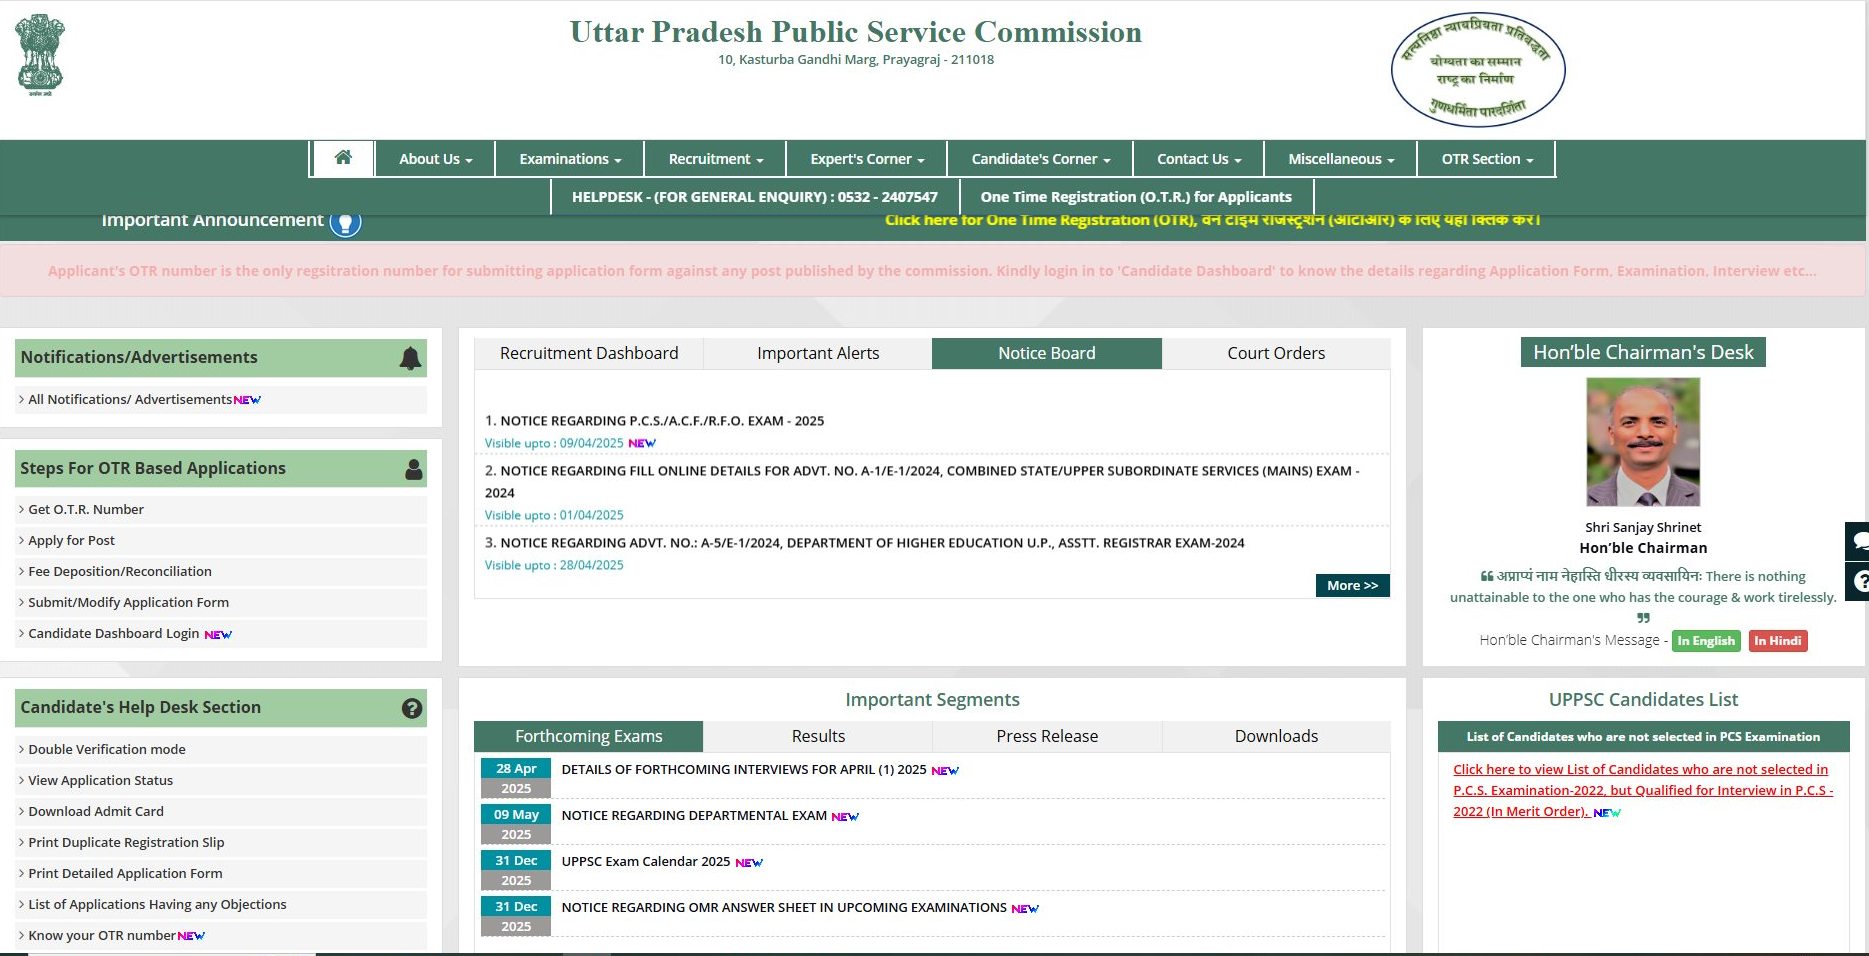The width and height of the screenshot is (1869, 956).
Task: Switch to Important Alerts tab
Action: click(x=818, y=353)
